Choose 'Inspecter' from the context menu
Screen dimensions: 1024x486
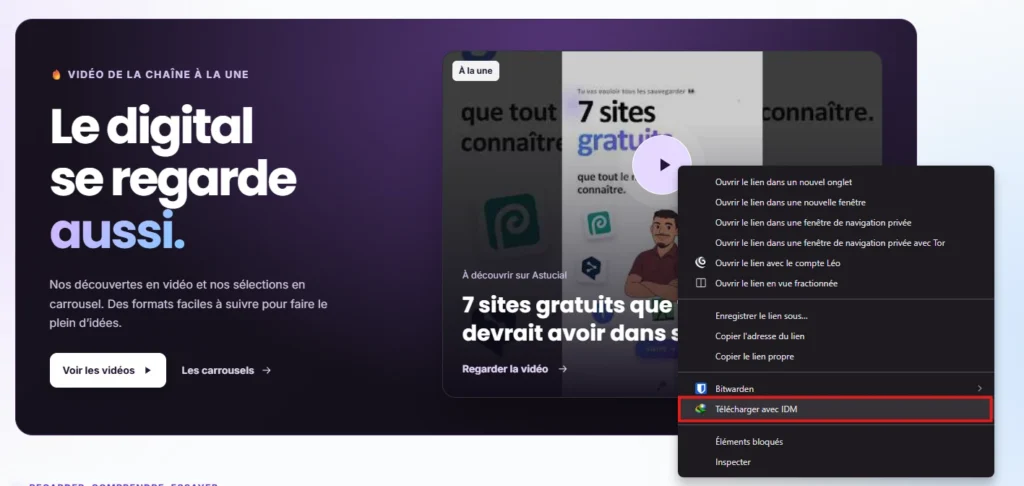[835, 462]
